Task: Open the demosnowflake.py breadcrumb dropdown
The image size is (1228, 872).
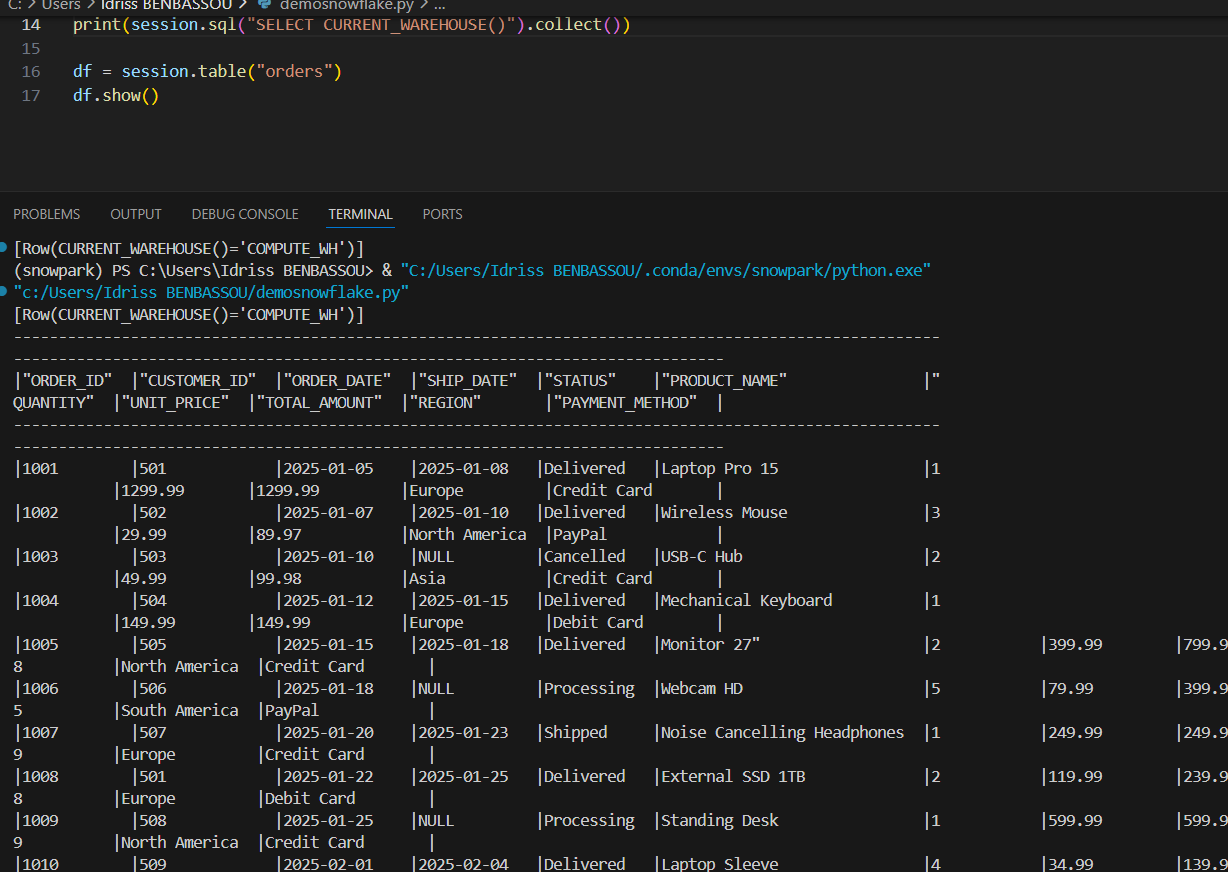Action: pyautogui.click(x=346, y=5)
